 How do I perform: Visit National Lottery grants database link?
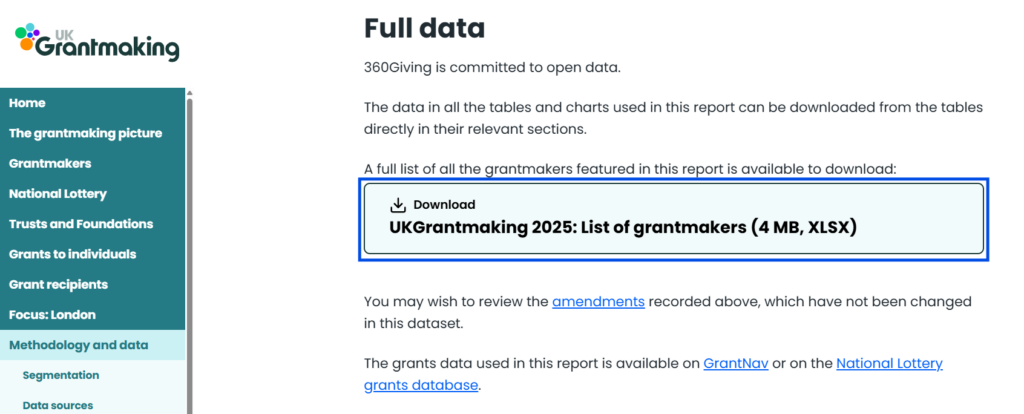(x=889, y=363)
